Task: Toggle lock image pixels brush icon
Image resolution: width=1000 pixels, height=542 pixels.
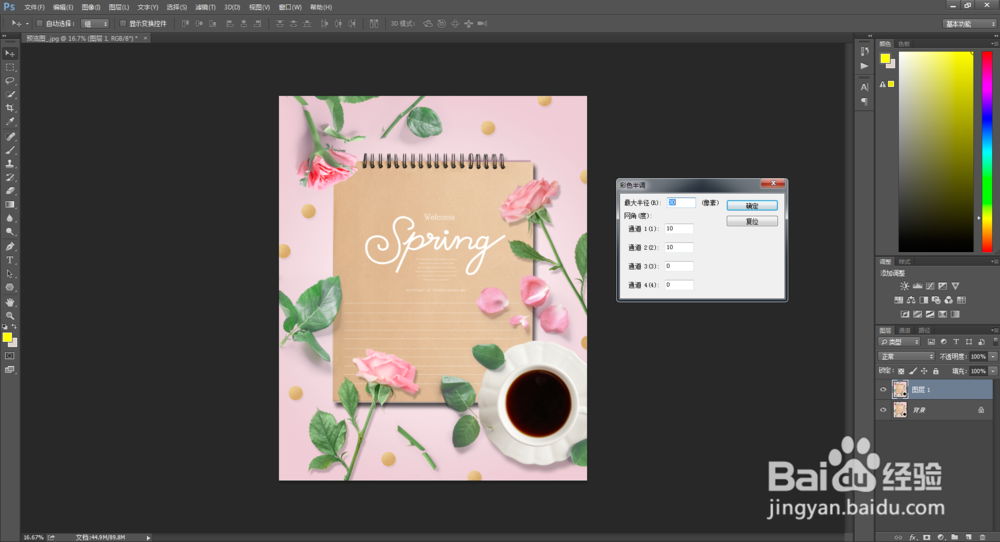Action: [x=913, y=371]
